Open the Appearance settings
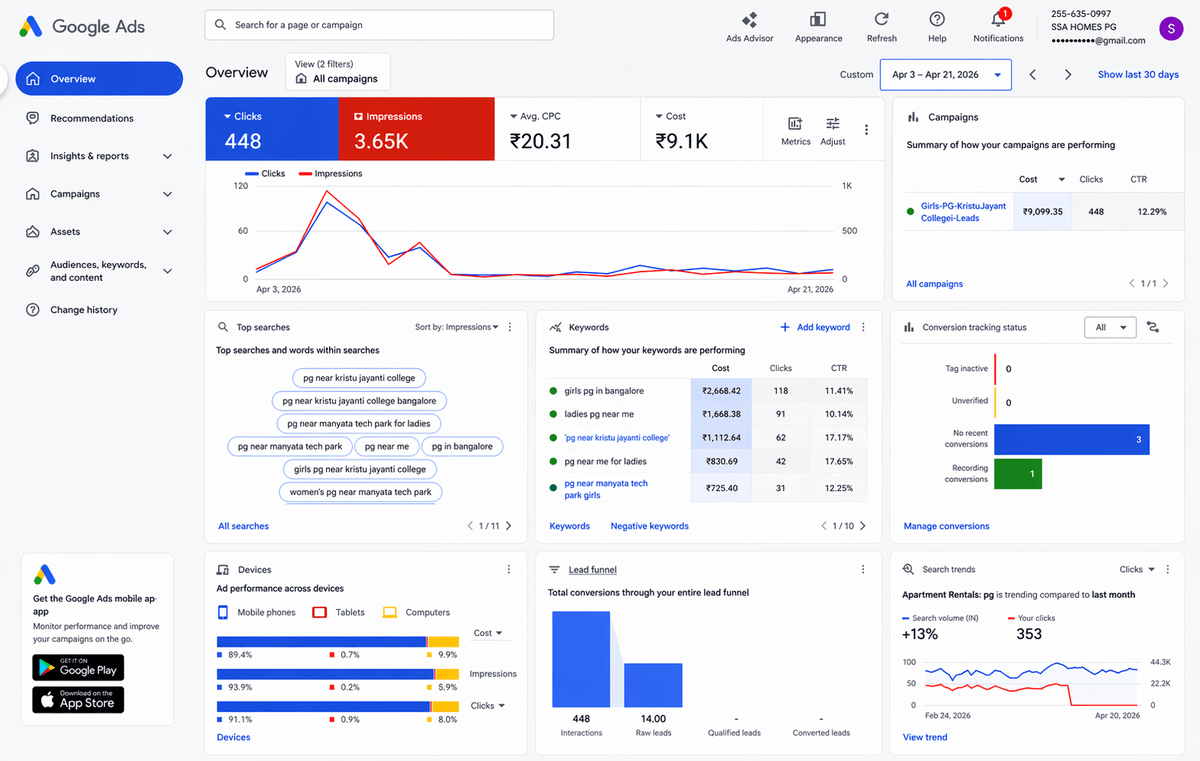This screenshot has width=1200, height=761. (818, 27)
